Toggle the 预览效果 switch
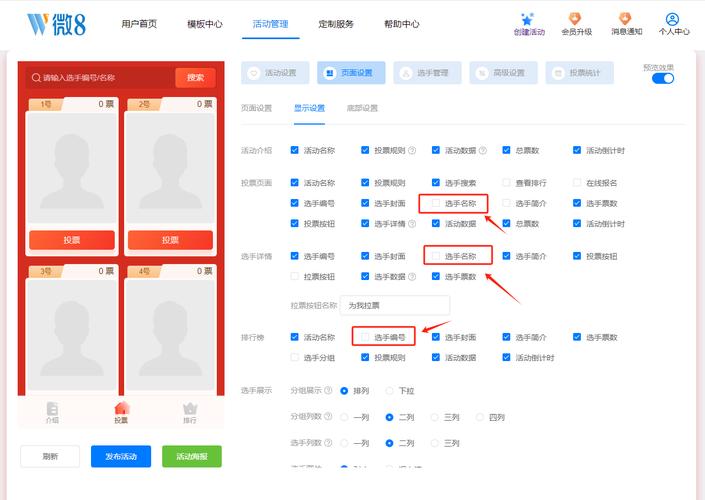The image size is (705, 500). (662, 78)
